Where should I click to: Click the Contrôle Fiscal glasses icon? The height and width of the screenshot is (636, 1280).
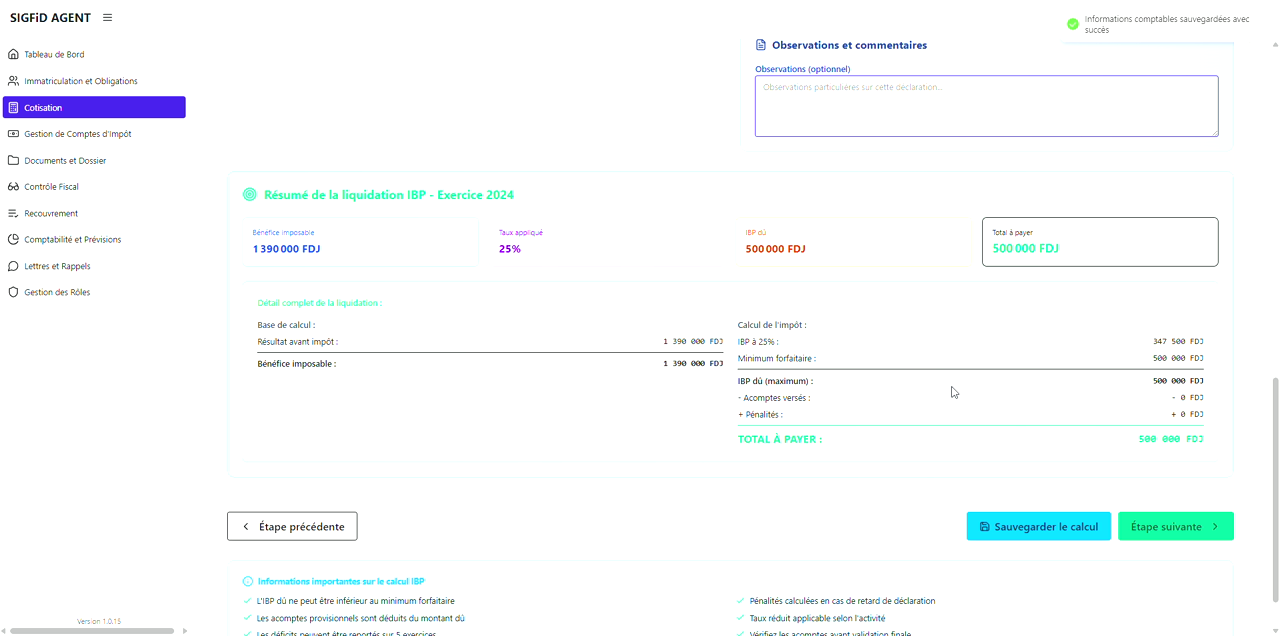[x=13, y=187]
